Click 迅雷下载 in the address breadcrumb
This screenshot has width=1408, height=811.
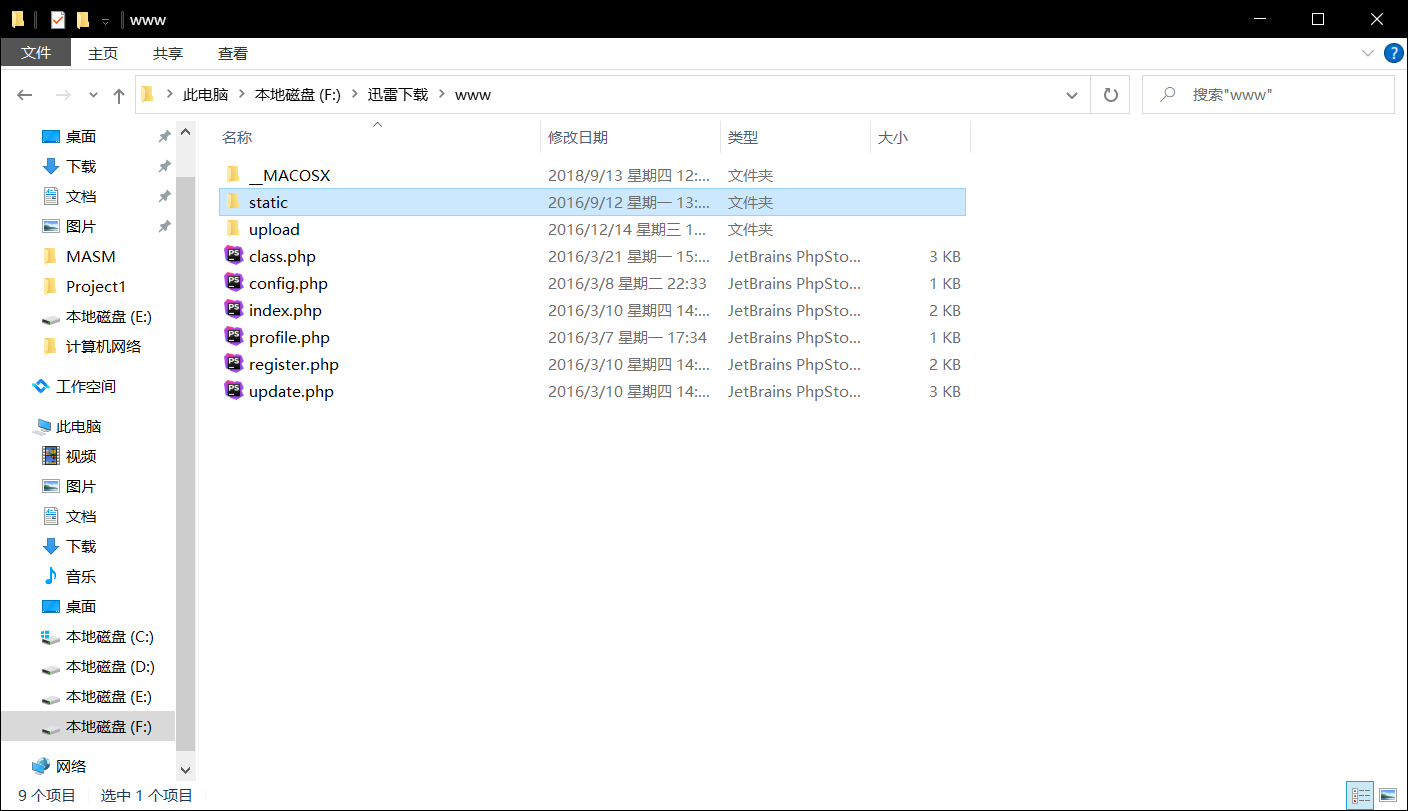coord(398,94)
